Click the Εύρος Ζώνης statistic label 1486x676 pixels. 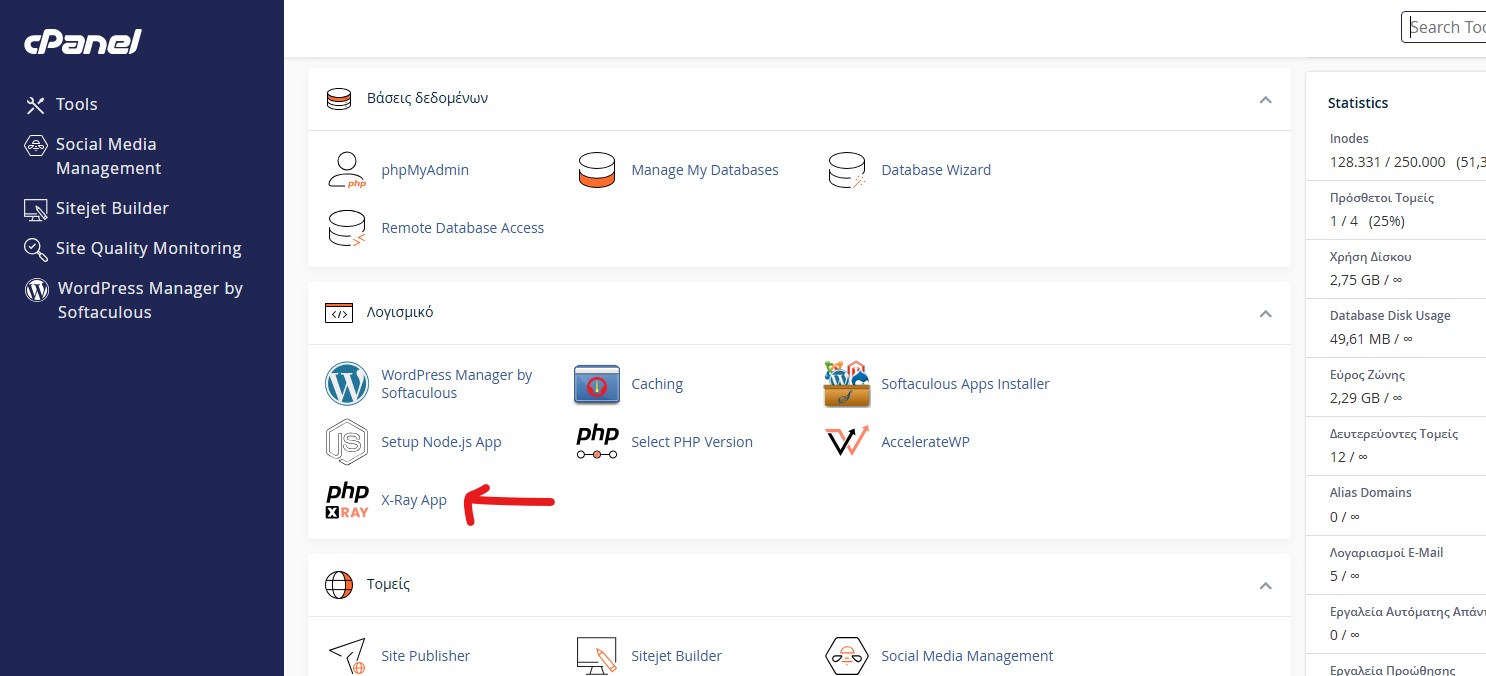(1368, 375)
